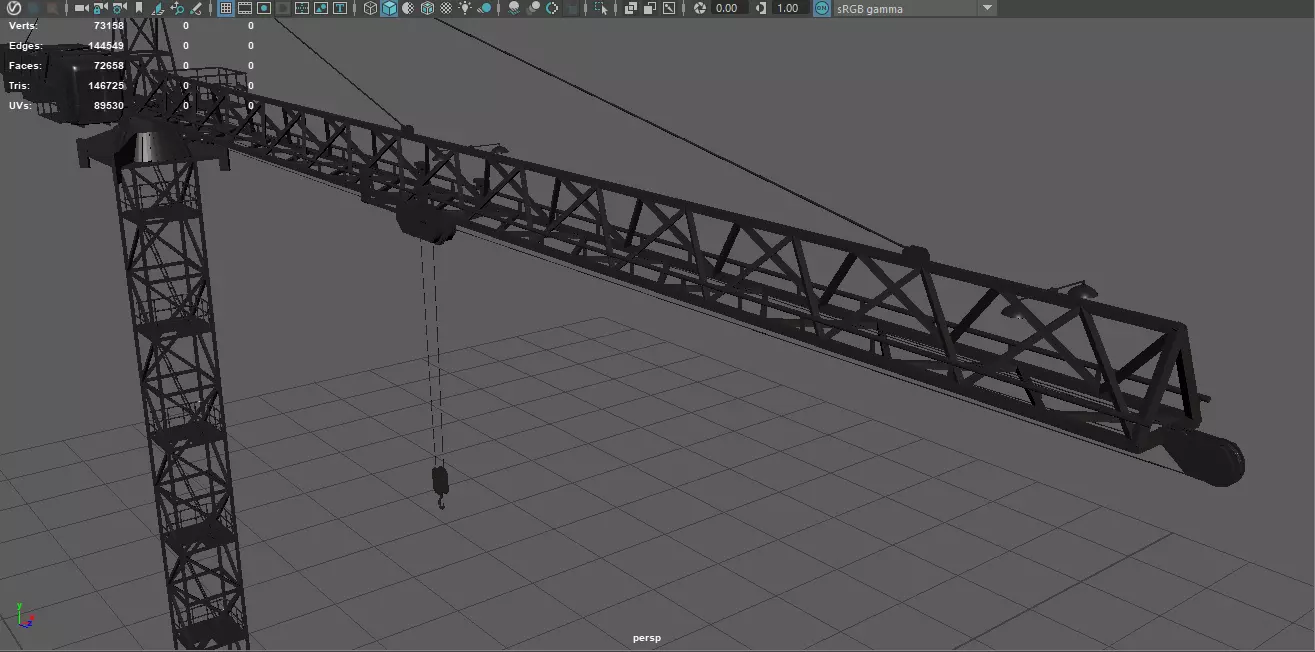The height and width of the screenshot is (652, 1315).
Task: Toggle Motion Blur icon
Action: click(x=532, y=8)
